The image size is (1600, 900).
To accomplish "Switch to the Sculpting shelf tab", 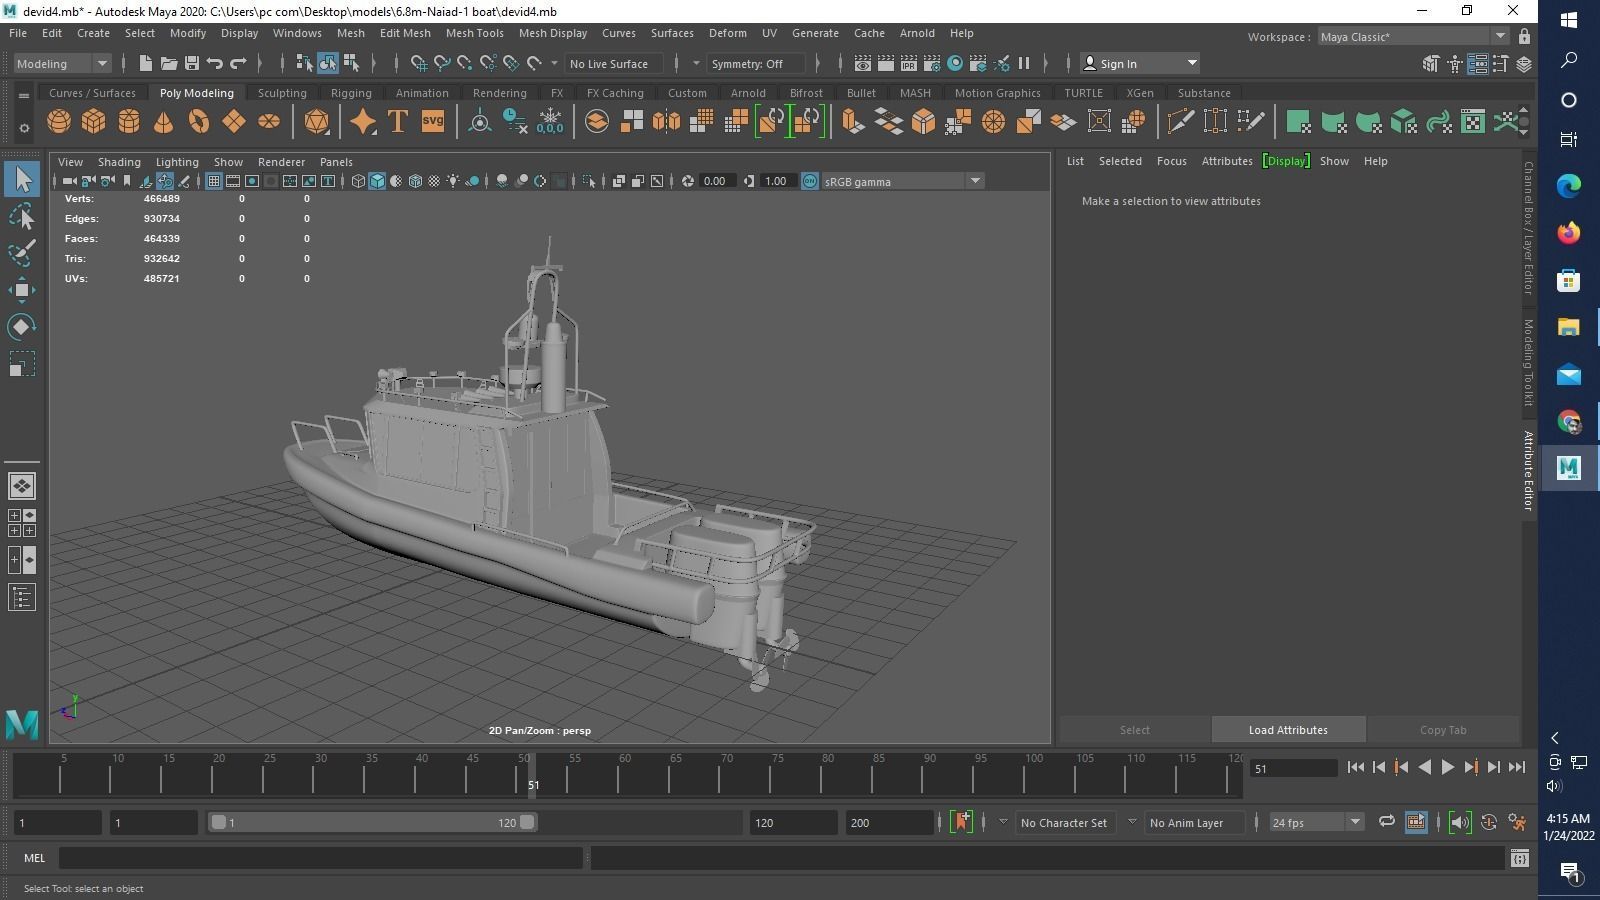I will [282, 93].
